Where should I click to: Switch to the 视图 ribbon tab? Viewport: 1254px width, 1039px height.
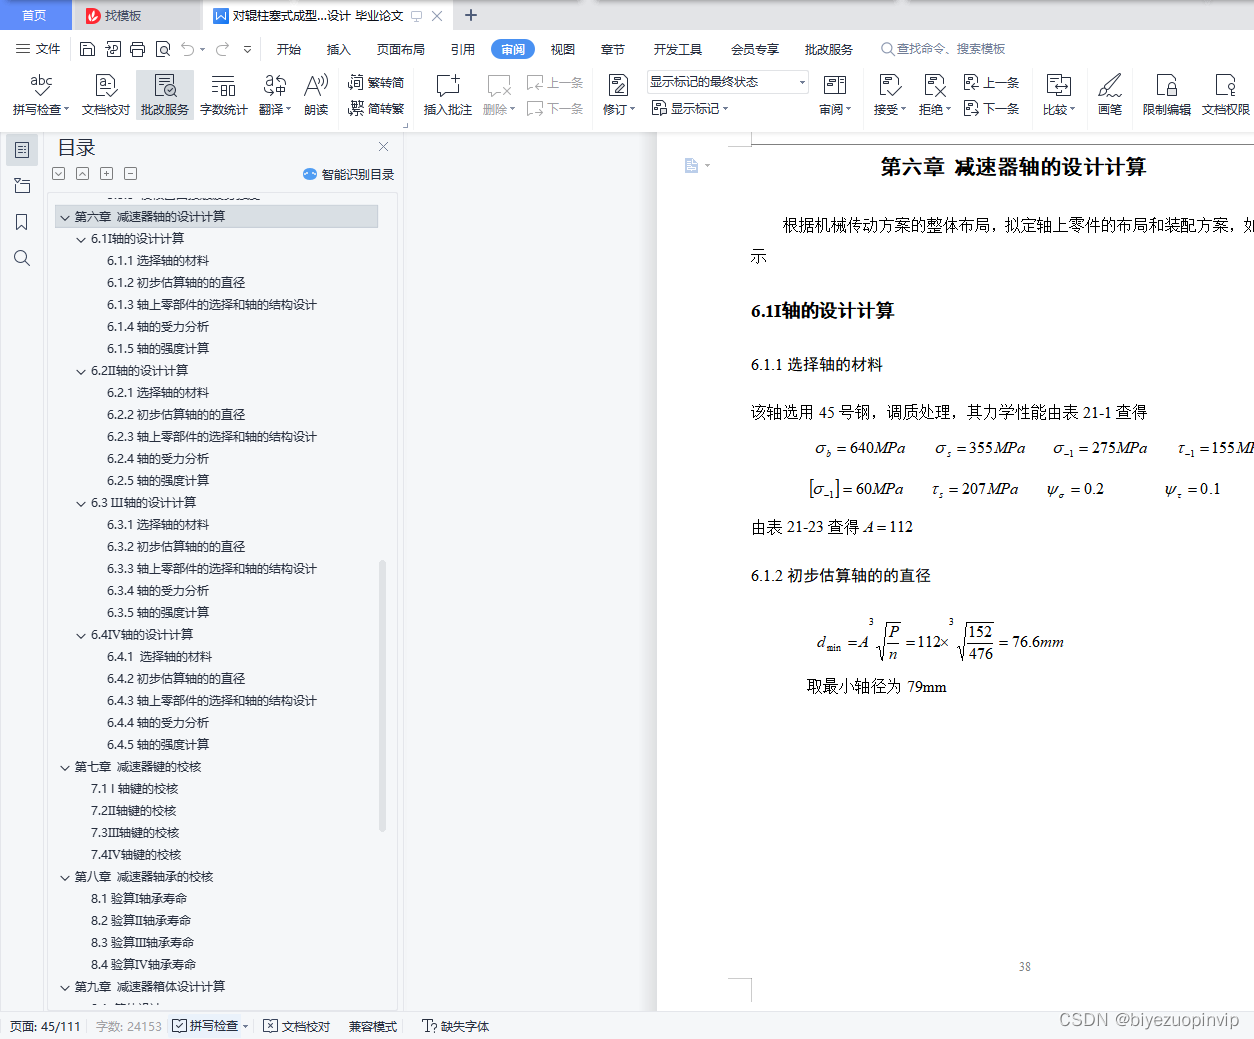click(x=562, y=48)
